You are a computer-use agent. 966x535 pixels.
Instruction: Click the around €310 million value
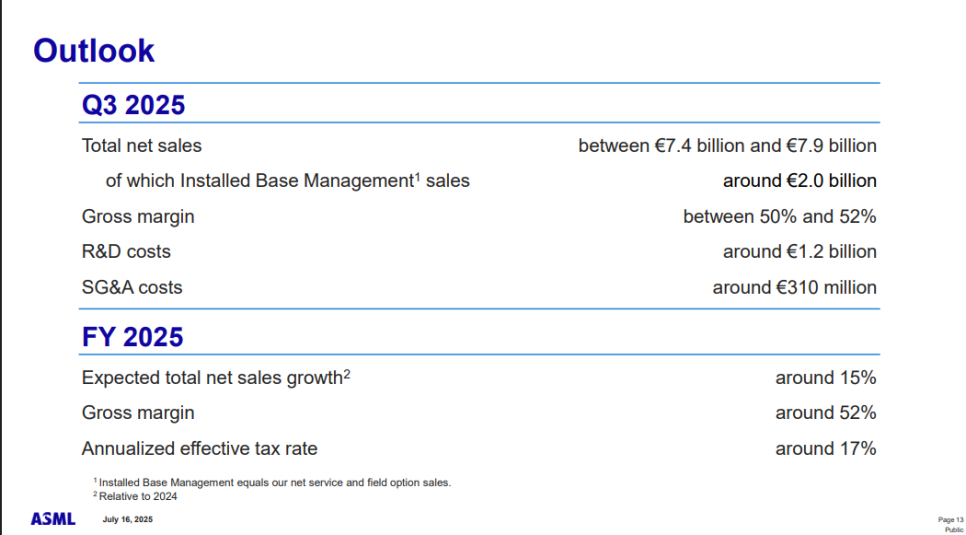(x=795, y=288)
